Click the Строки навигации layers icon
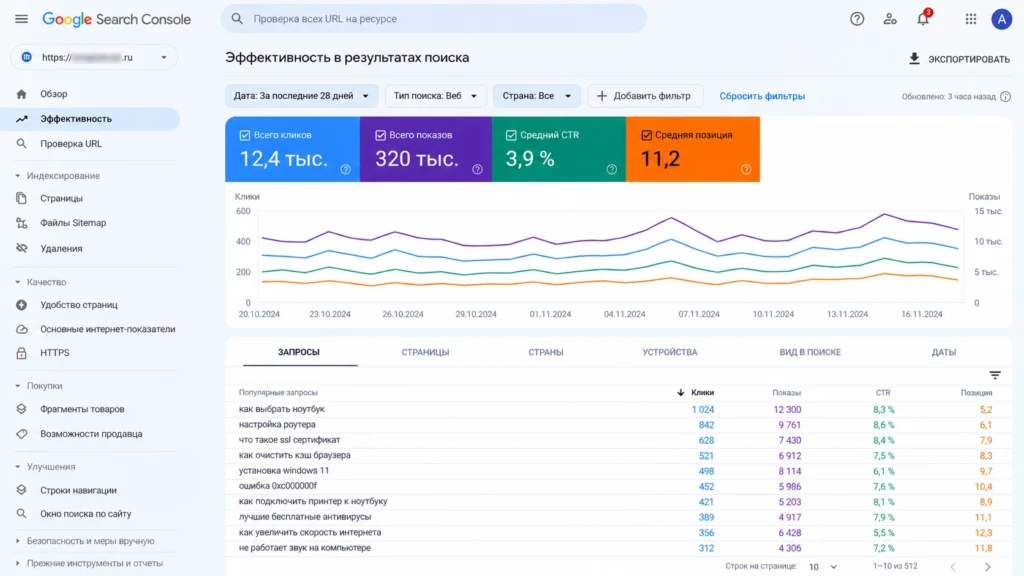 tap(22, 490)
